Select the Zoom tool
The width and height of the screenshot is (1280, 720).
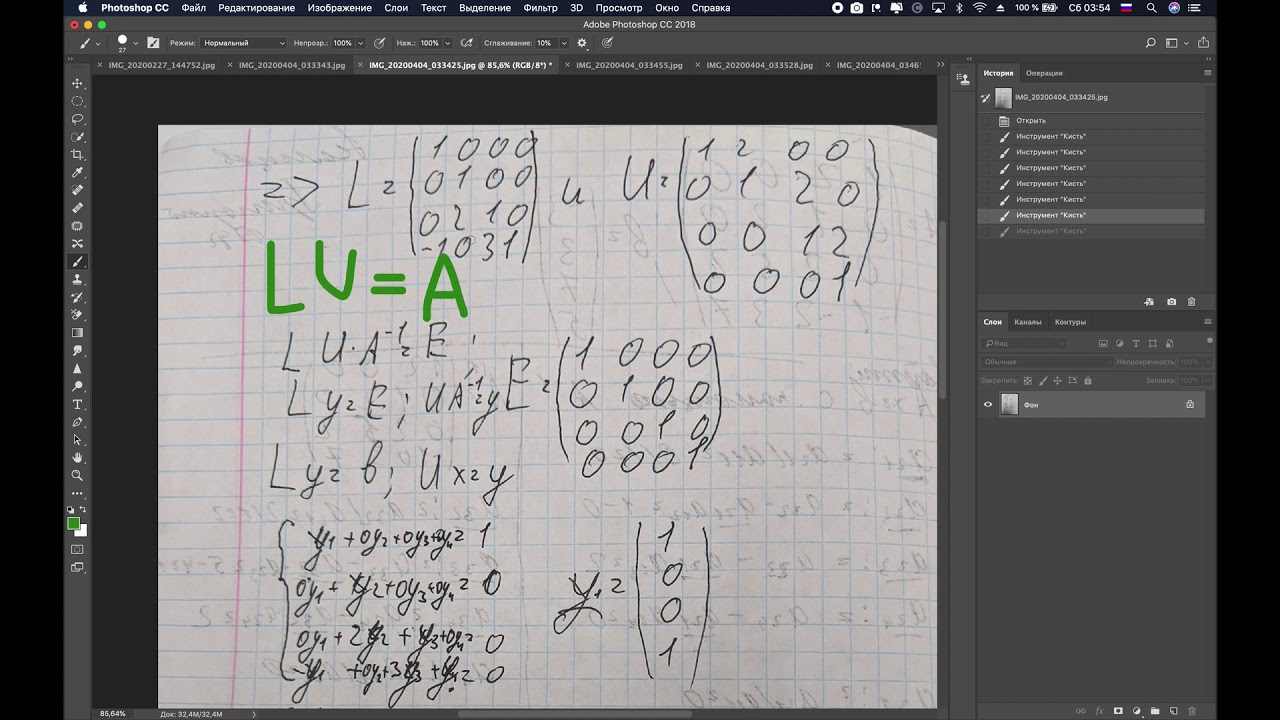pos(77,476)
